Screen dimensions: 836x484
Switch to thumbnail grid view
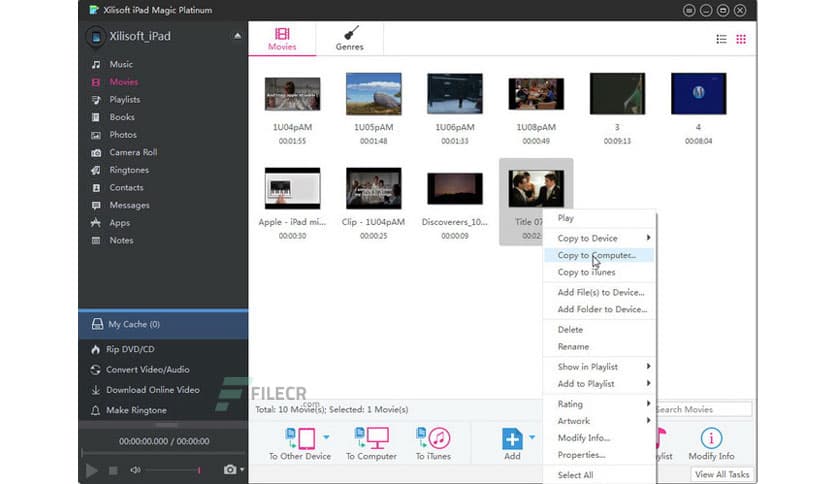[x=741, y=39]
